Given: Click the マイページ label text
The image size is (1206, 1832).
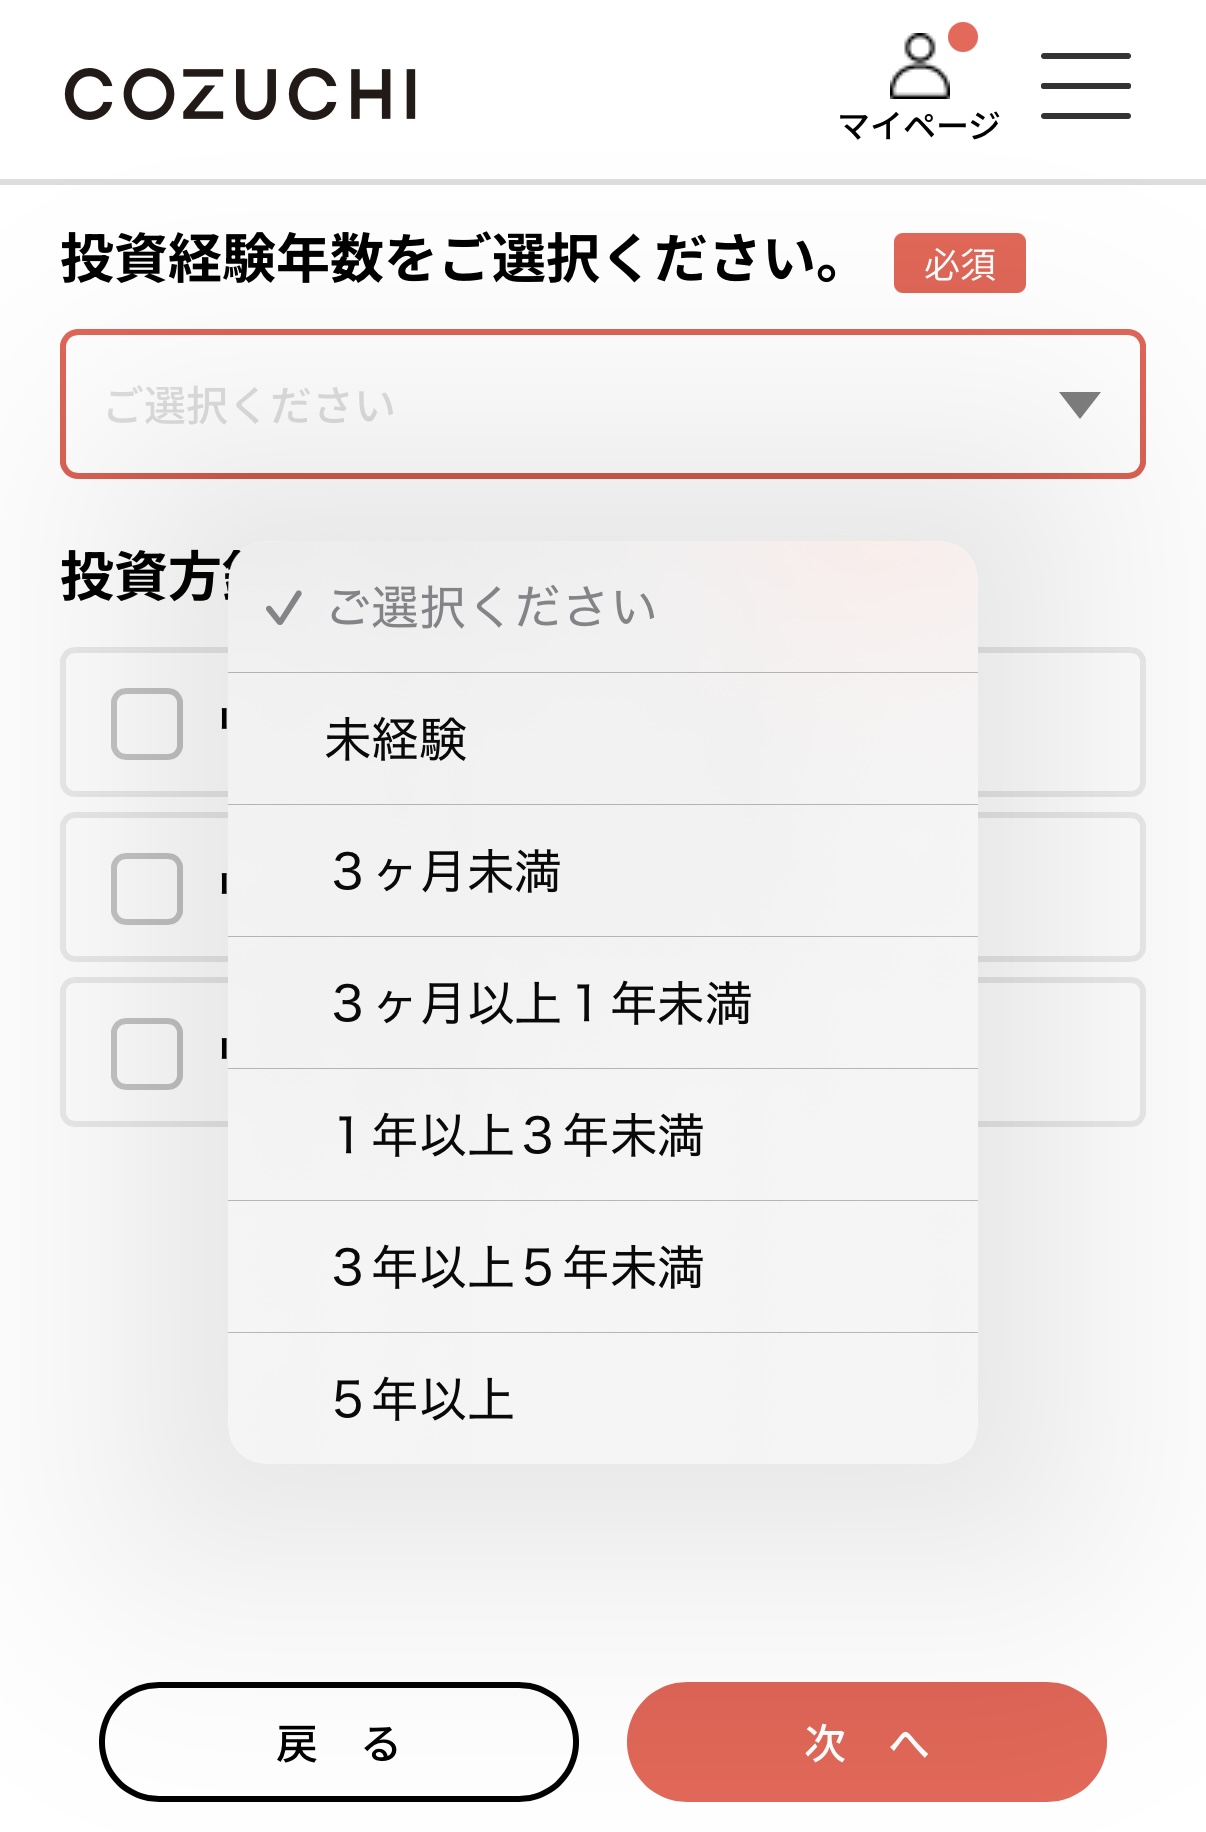Looking at the screenshot, I should click(919, 126).
